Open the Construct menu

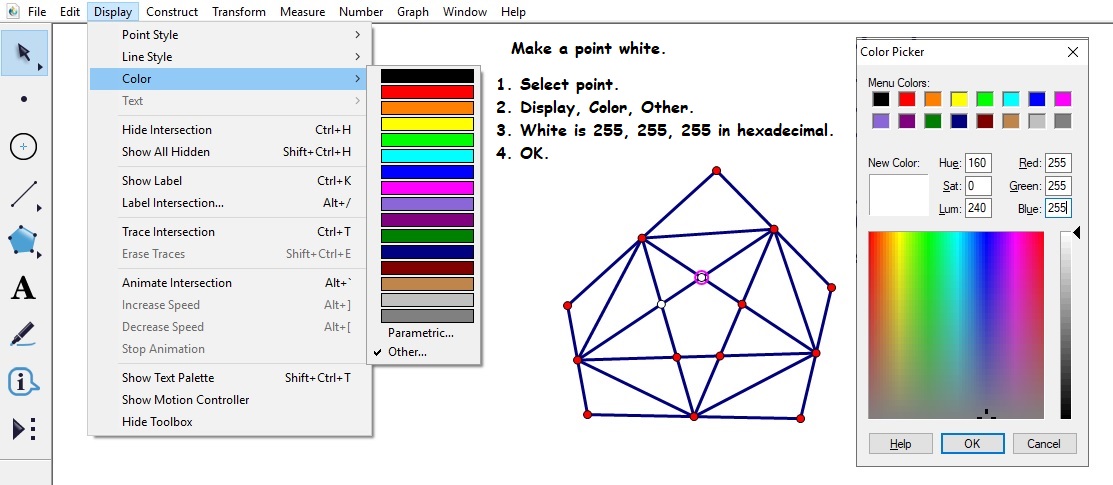point(172,12)
